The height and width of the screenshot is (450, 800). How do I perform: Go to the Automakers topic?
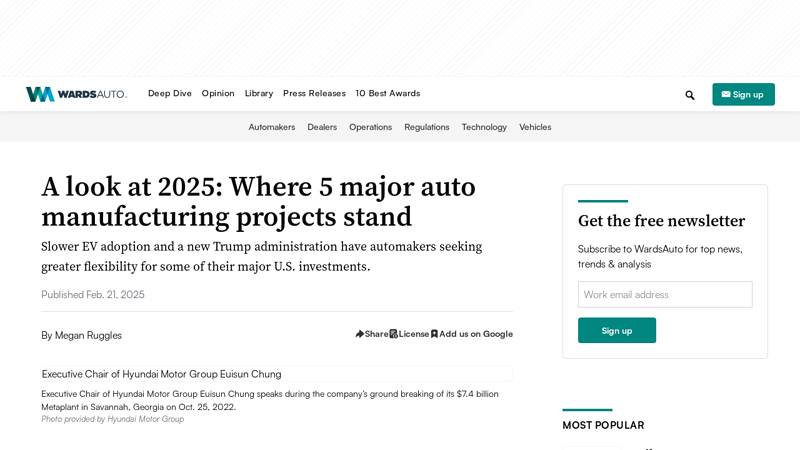click(x=272, y=127)
